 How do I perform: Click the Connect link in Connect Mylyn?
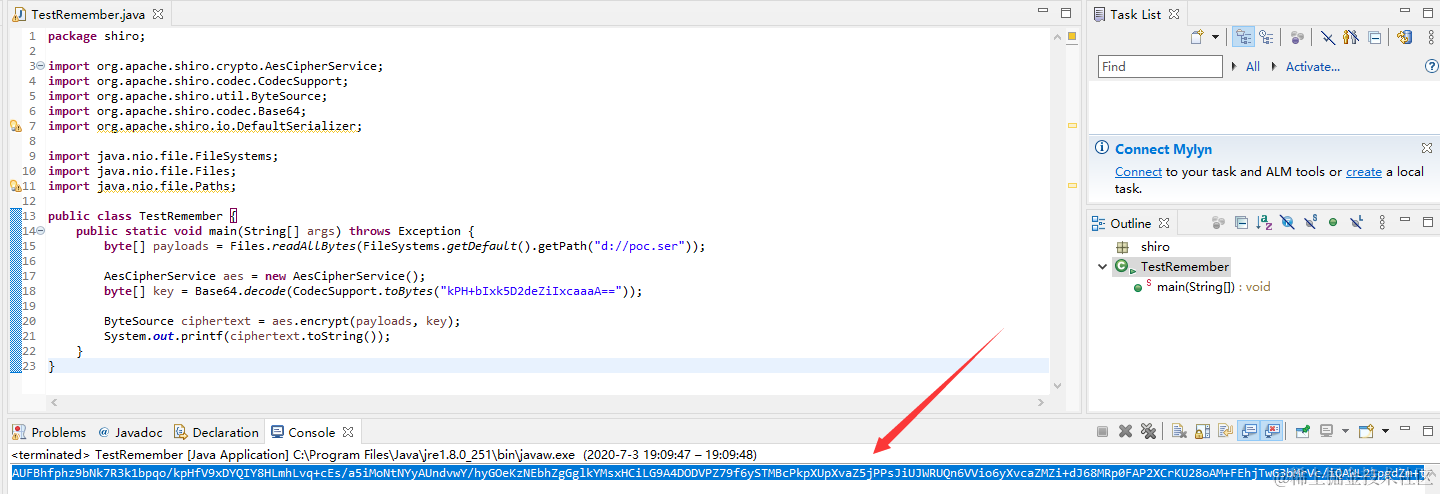point(1138,171)
